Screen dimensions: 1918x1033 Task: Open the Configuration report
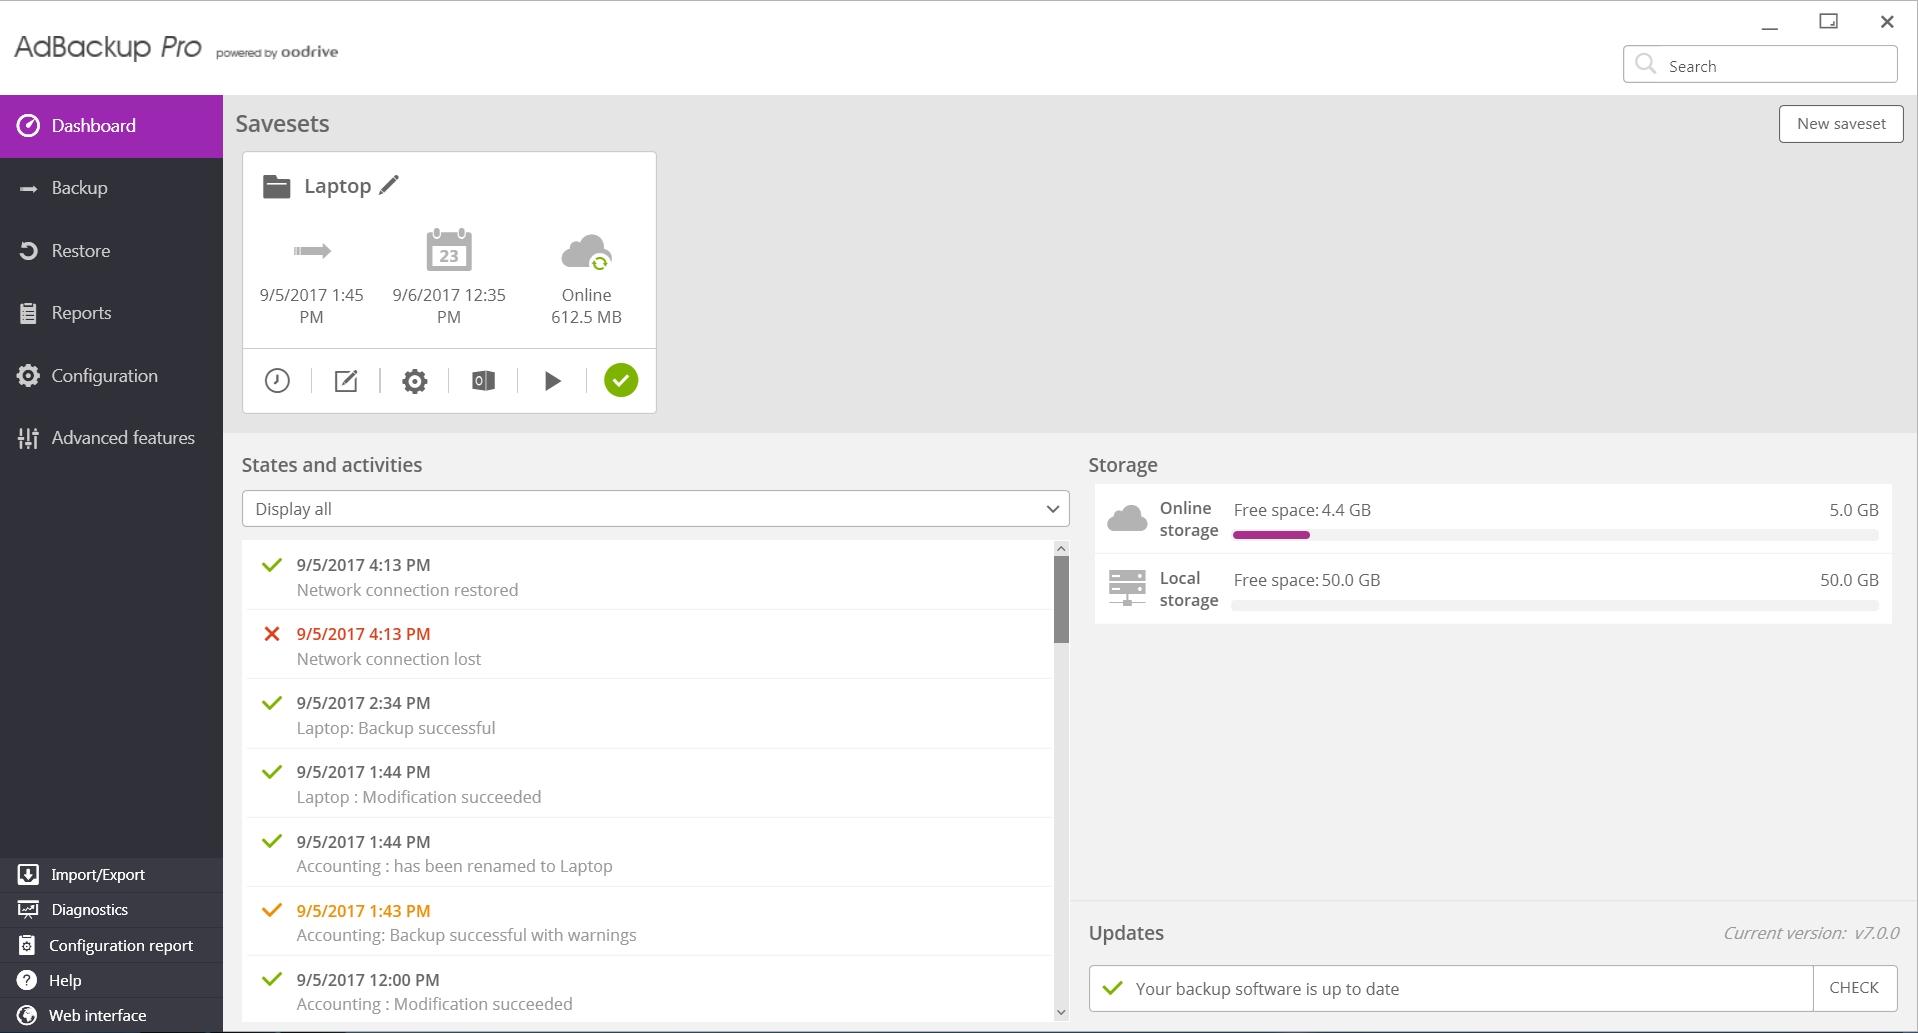[x=111, y=946]
